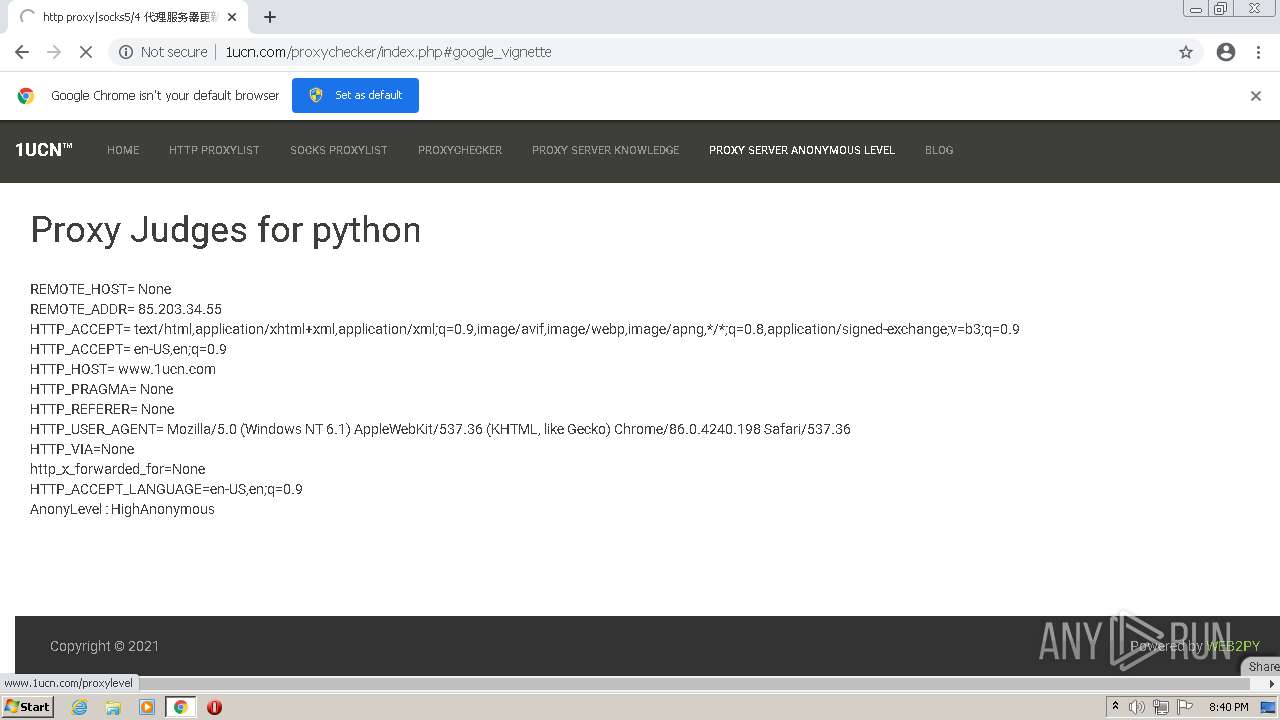Bookmark this page with the star icon
The image size is (1280, 720).
click(1186, 52)
